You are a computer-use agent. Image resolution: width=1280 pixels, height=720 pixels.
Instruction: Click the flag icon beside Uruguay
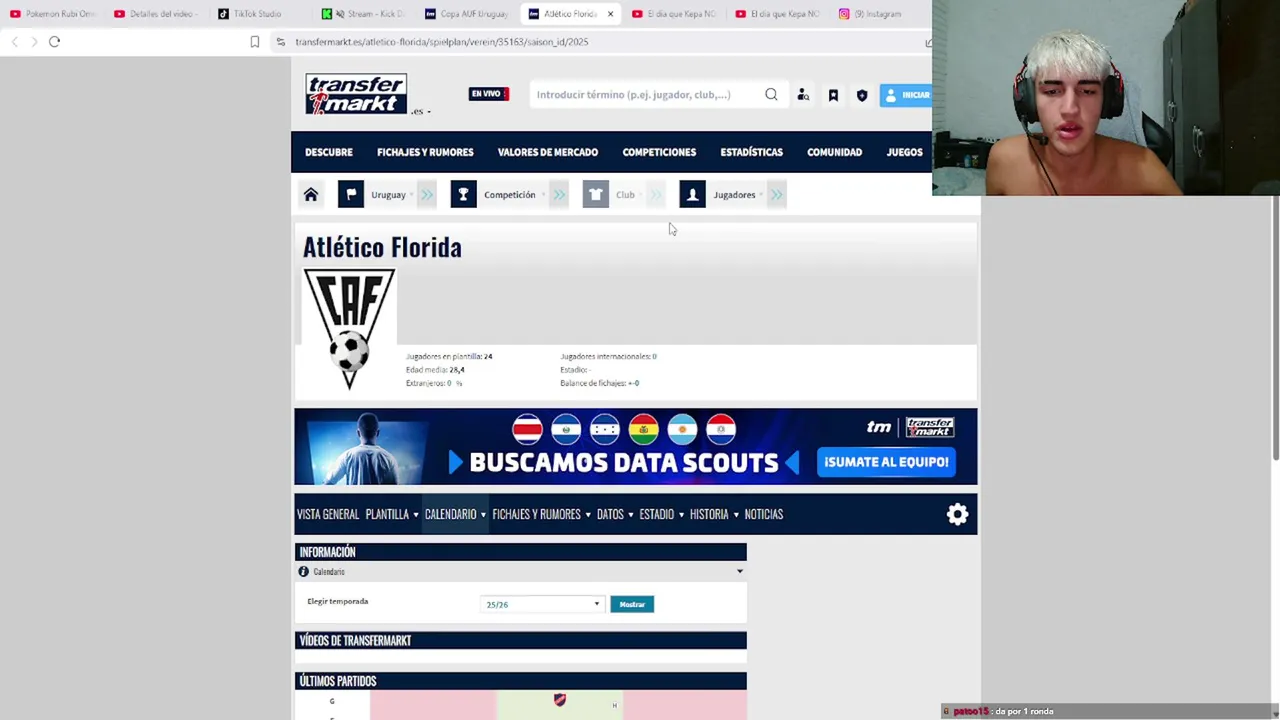(x=351, y=195)
